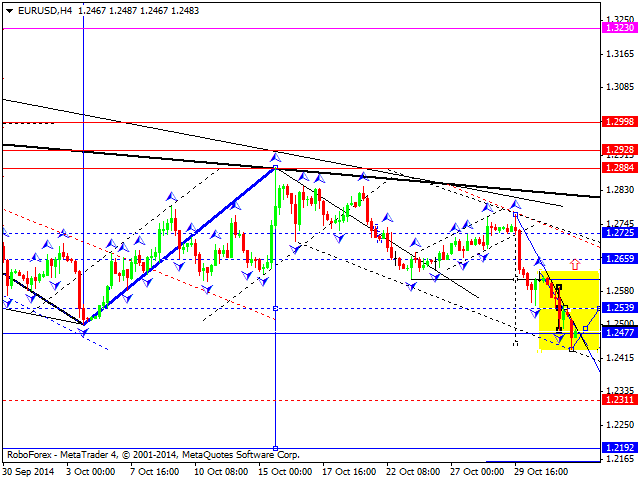Click the fractal arrow at the 1.2884 peak

tap(275, 157)
